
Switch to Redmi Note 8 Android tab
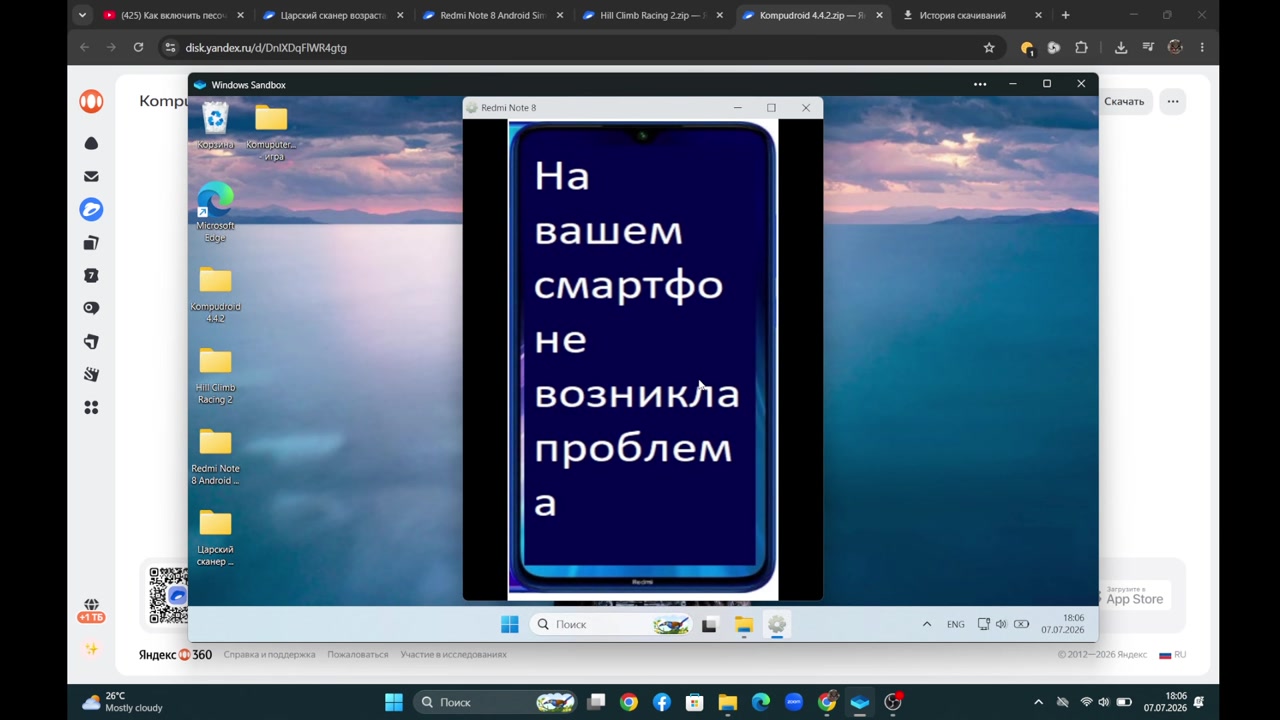(x=494, y=15)
